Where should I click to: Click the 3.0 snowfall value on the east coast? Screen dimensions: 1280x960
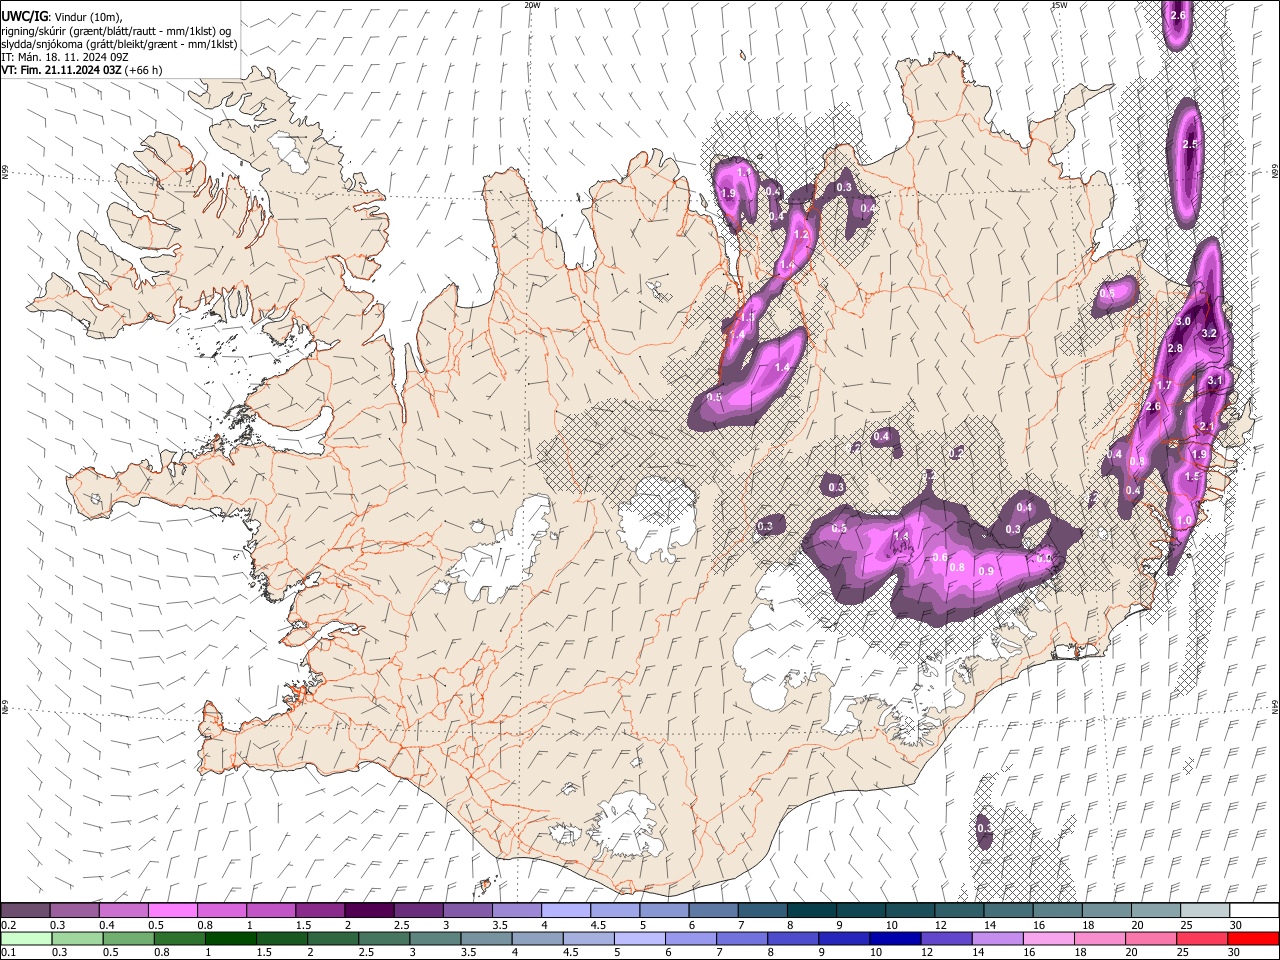[x=1183, y=321]
